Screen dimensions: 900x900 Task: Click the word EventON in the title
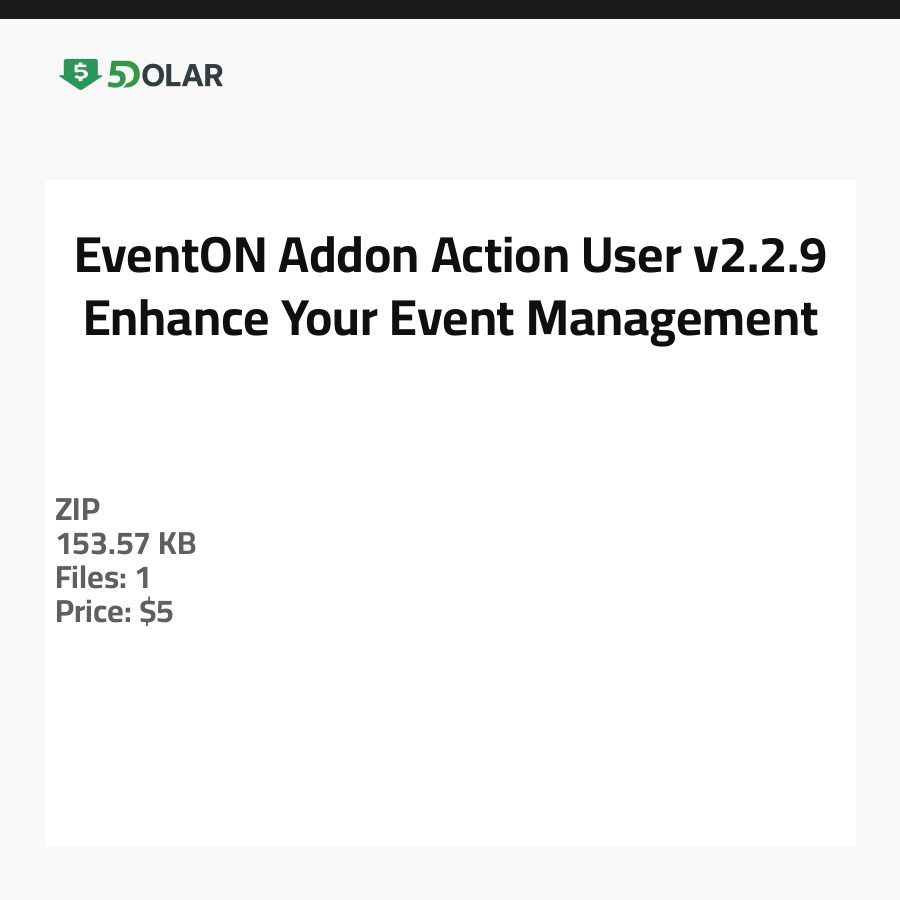point(169,258)
